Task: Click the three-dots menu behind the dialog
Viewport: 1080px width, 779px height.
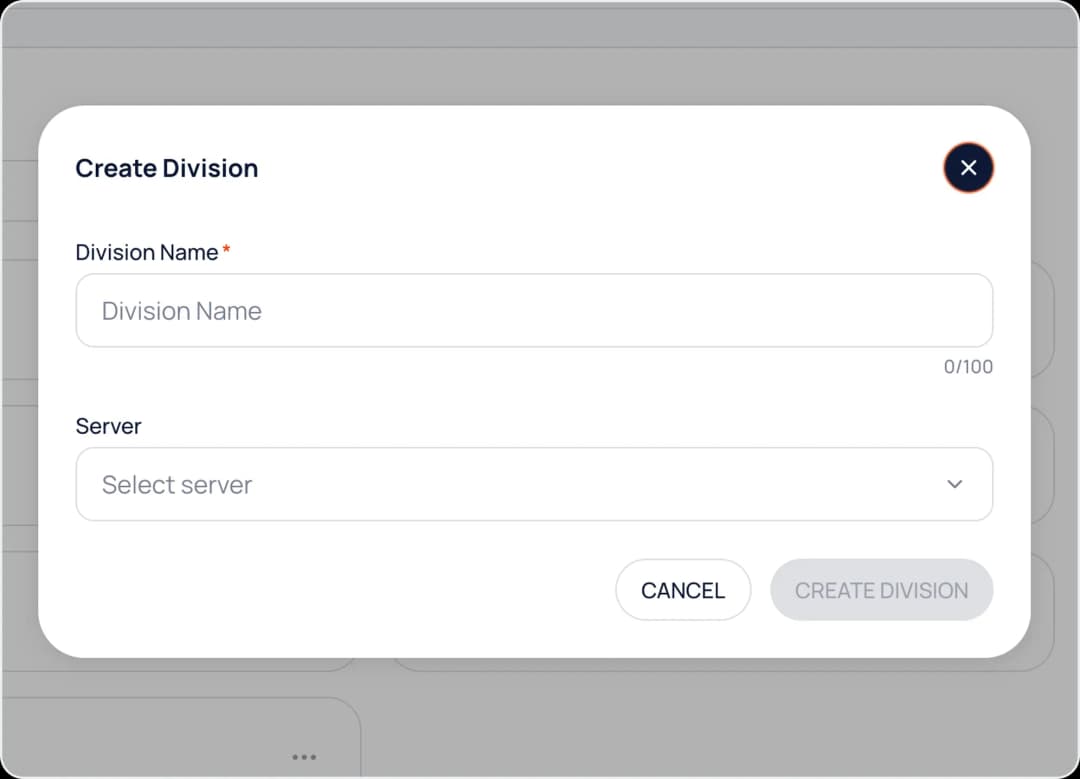Action: pyautogui.click(x=304, y=757)
